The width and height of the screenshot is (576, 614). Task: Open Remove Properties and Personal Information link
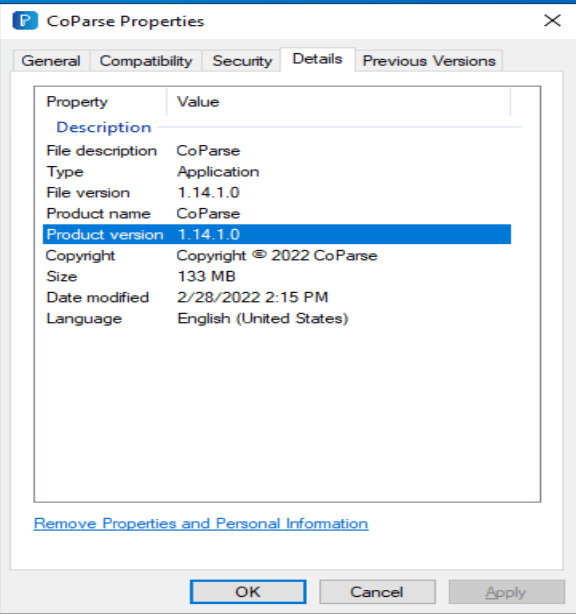coord(201,524)
